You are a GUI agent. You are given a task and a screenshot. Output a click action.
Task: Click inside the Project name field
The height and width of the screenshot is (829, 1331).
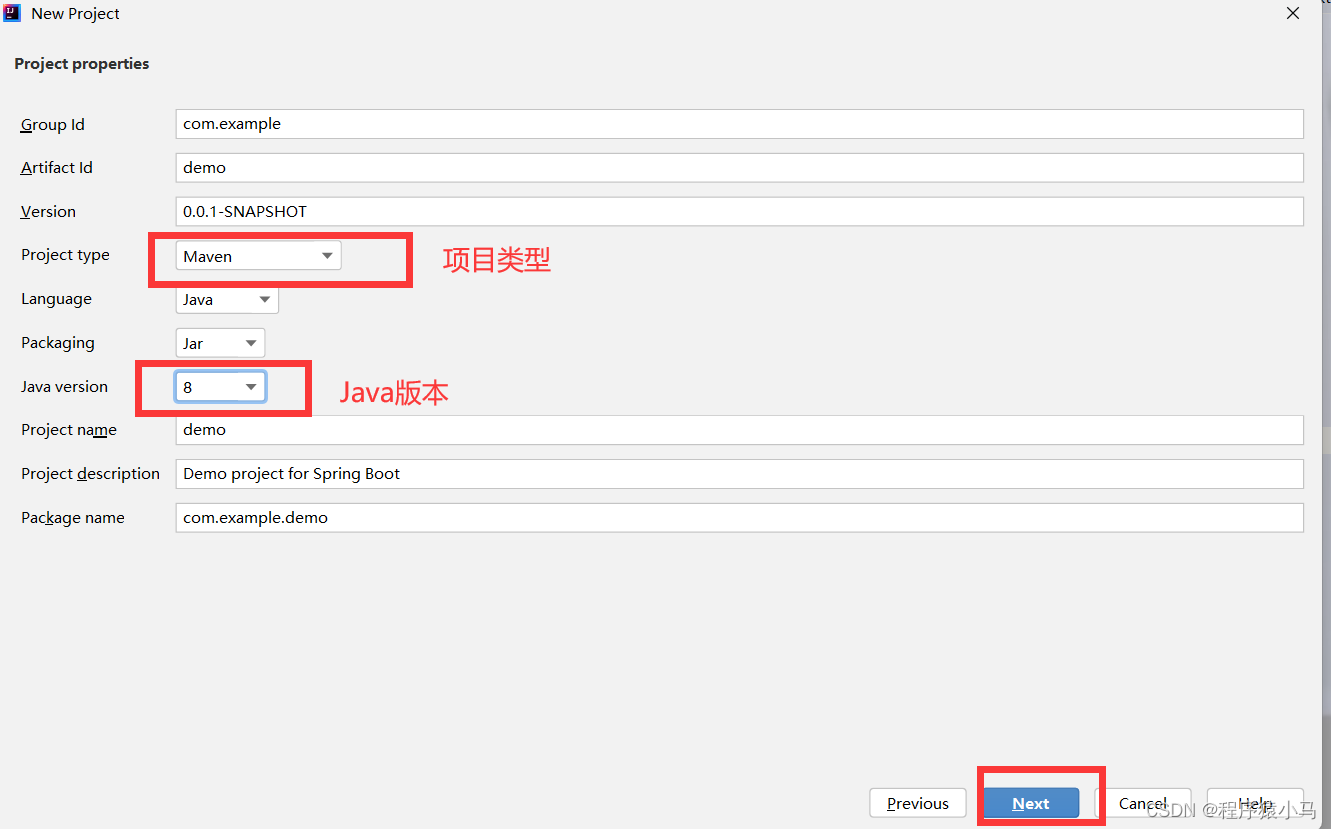[x=600, y=429]
